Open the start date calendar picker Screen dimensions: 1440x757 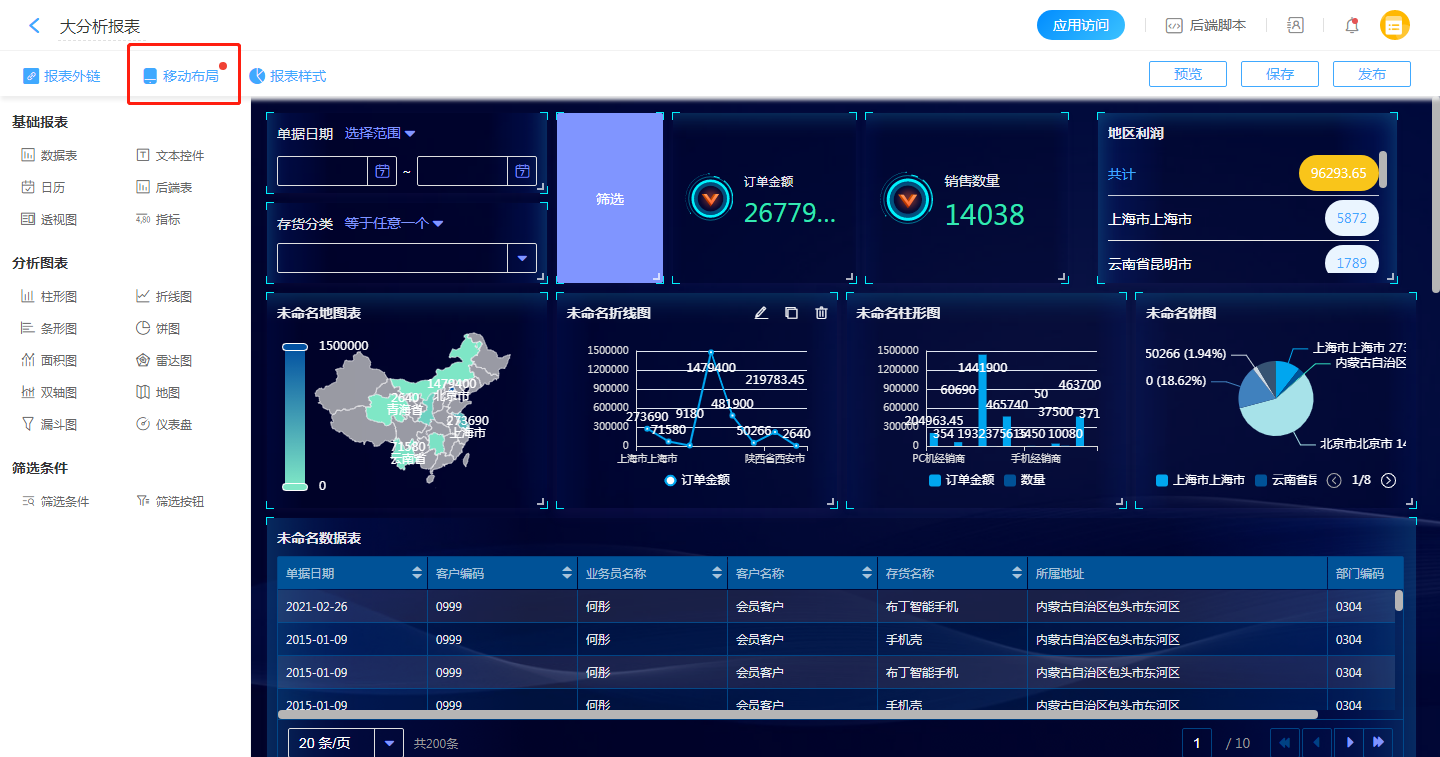[x=382, y=172]
